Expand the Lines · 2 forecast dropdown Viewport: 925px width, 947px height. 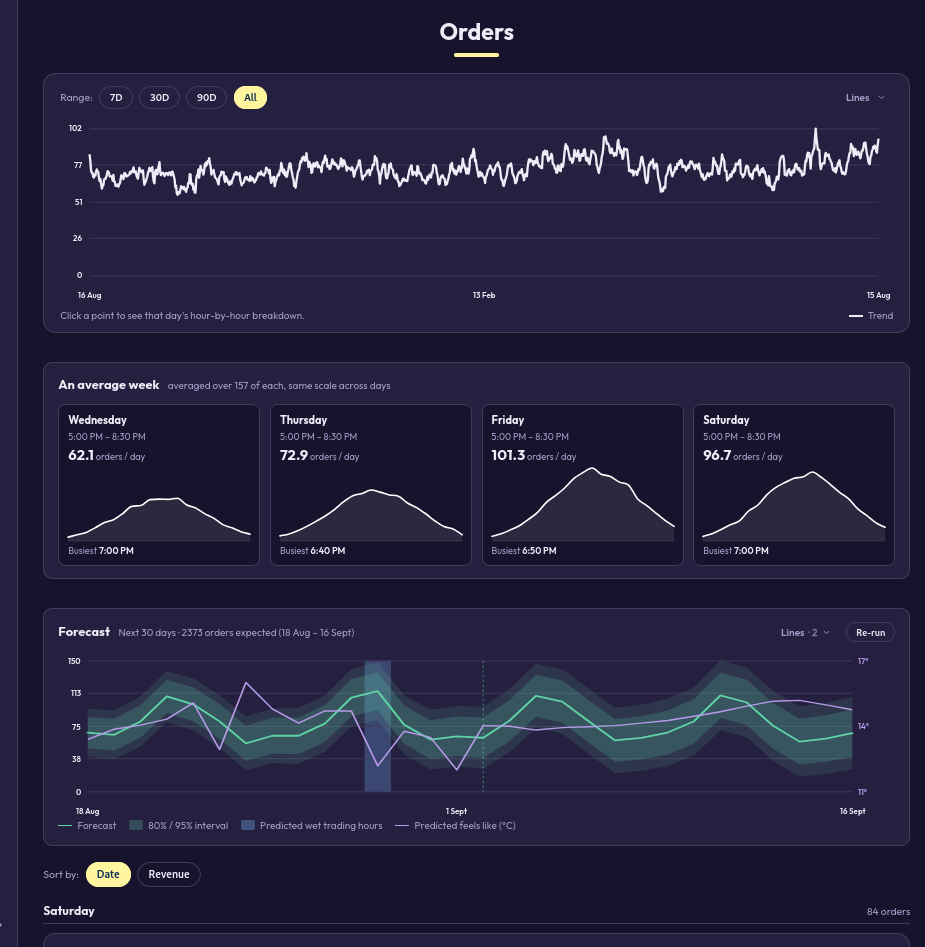(805, 632)
